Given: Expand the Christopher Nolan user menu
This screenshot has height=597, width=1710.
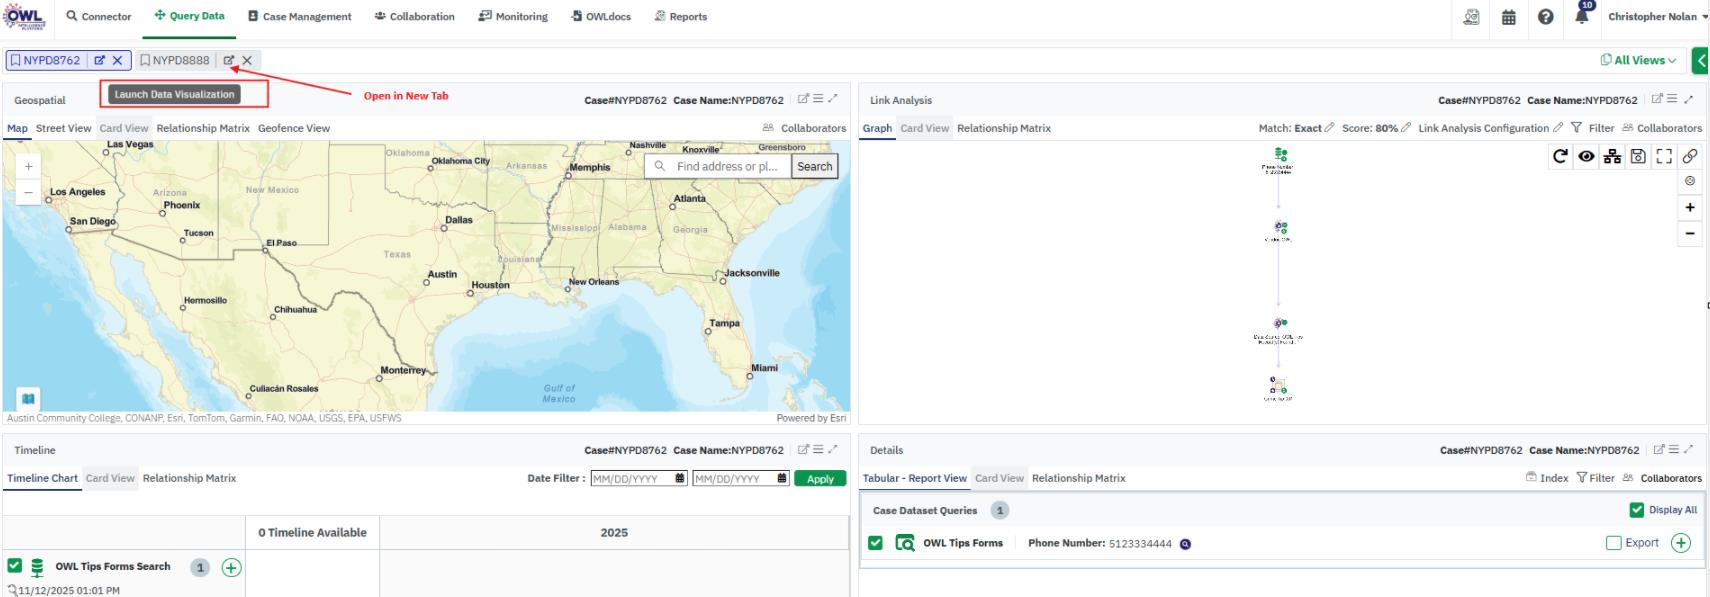Looking at the screenshot, I should (1657, 17).
